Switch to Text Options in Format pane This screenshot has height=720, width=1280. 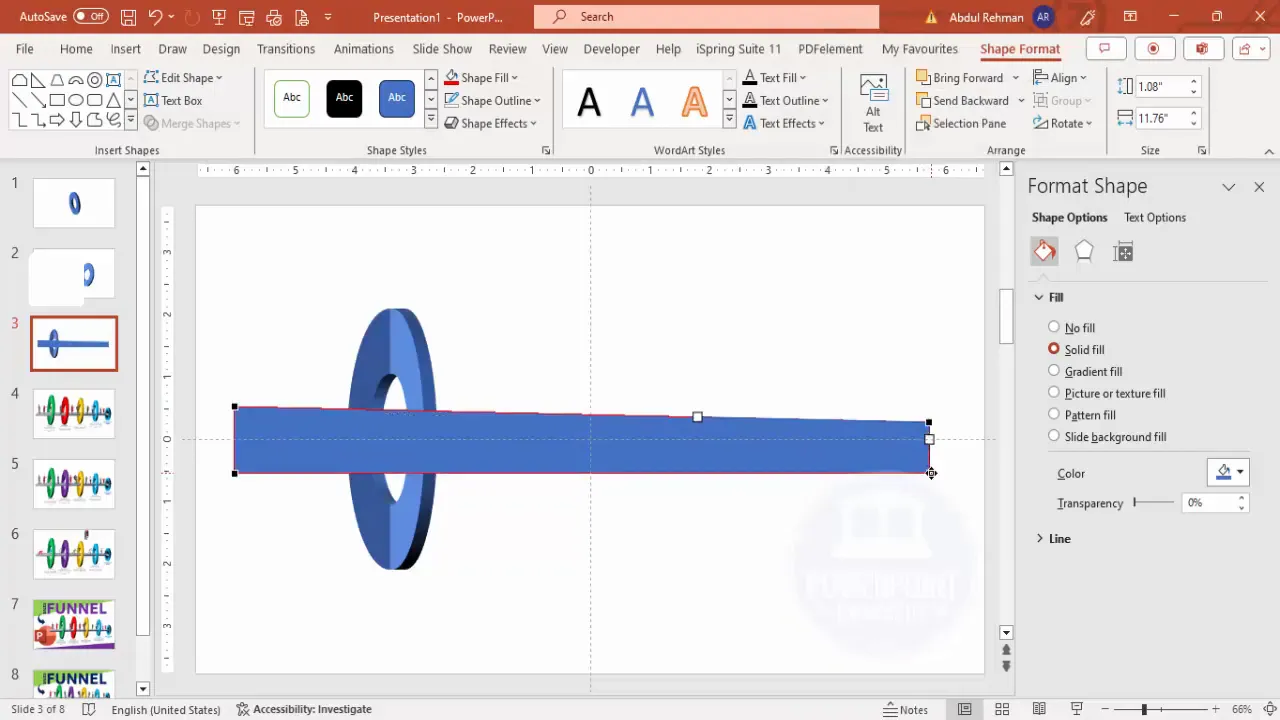click(1155, 217)
